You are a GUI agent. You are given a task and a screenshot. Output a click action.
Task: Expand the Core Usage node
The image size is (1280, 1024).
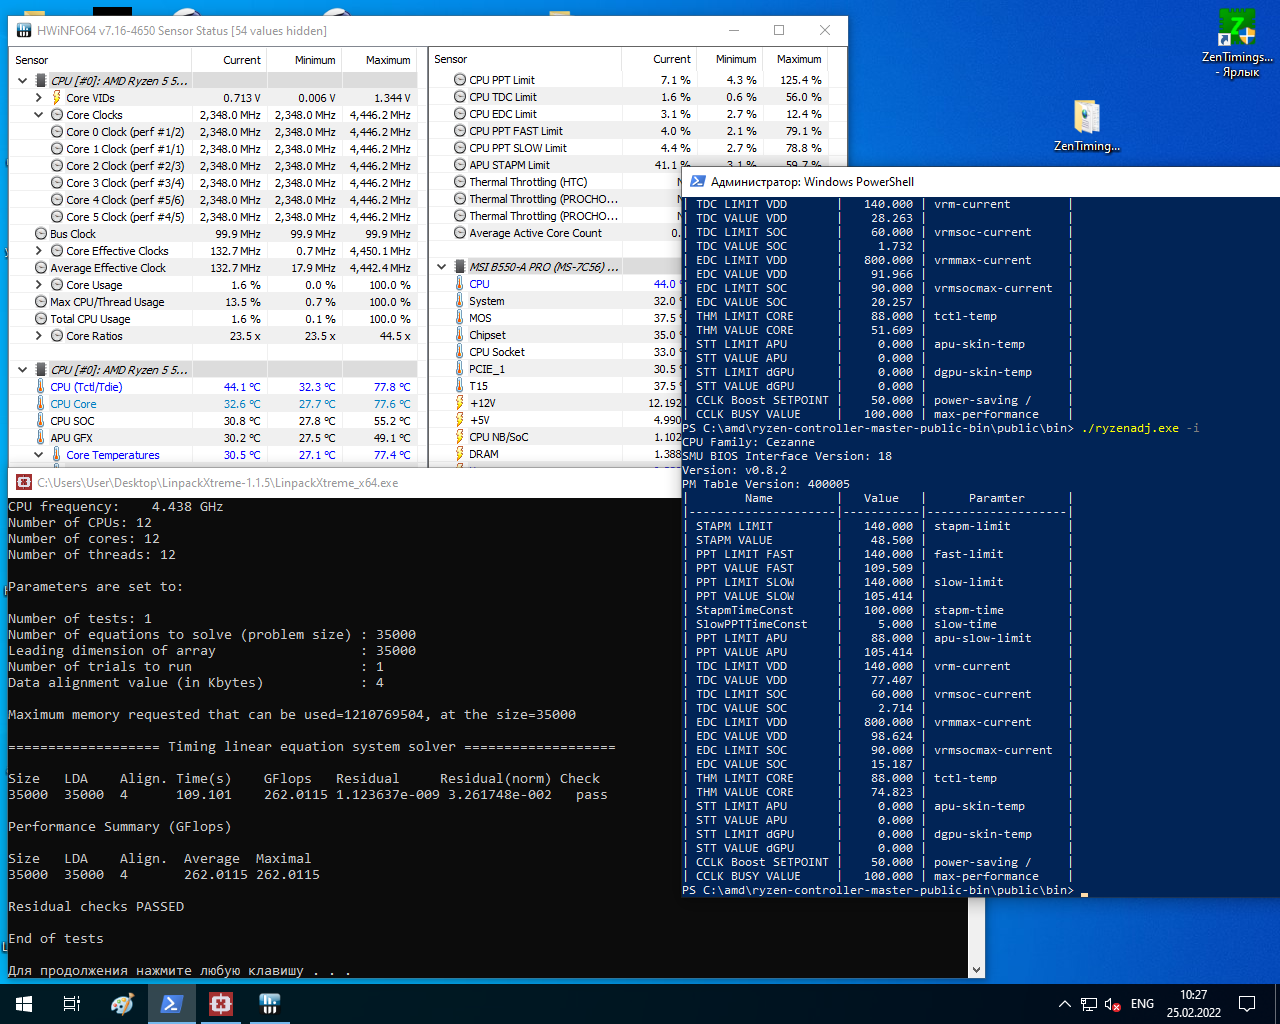coord(38,285)
